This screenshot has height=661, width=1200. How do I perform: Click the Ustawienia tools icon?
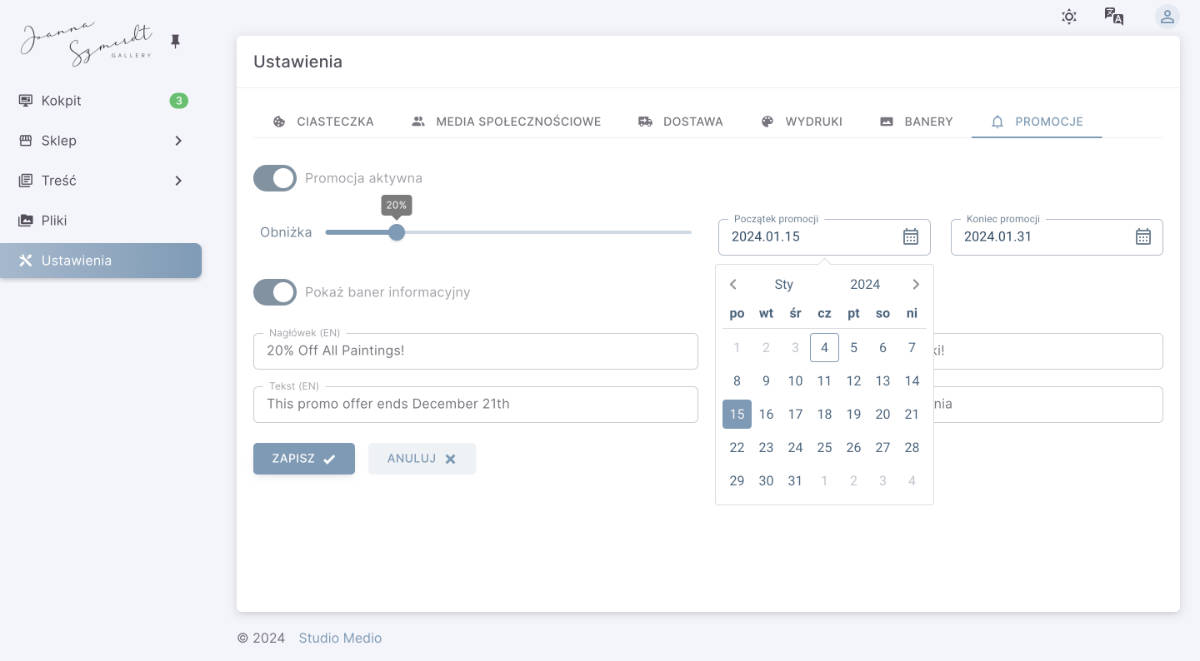point(26,260)
